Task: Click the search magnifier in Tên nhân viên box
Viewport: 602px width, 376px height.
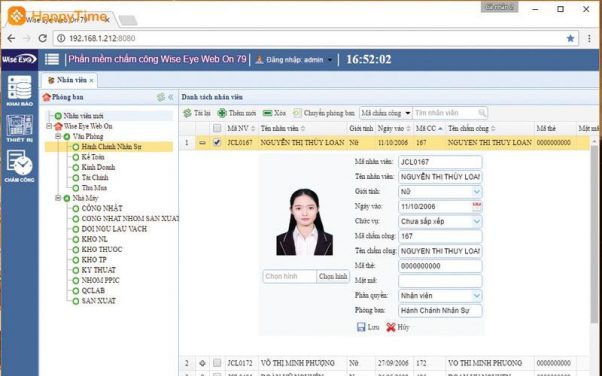Action: (x=482, y=113)
